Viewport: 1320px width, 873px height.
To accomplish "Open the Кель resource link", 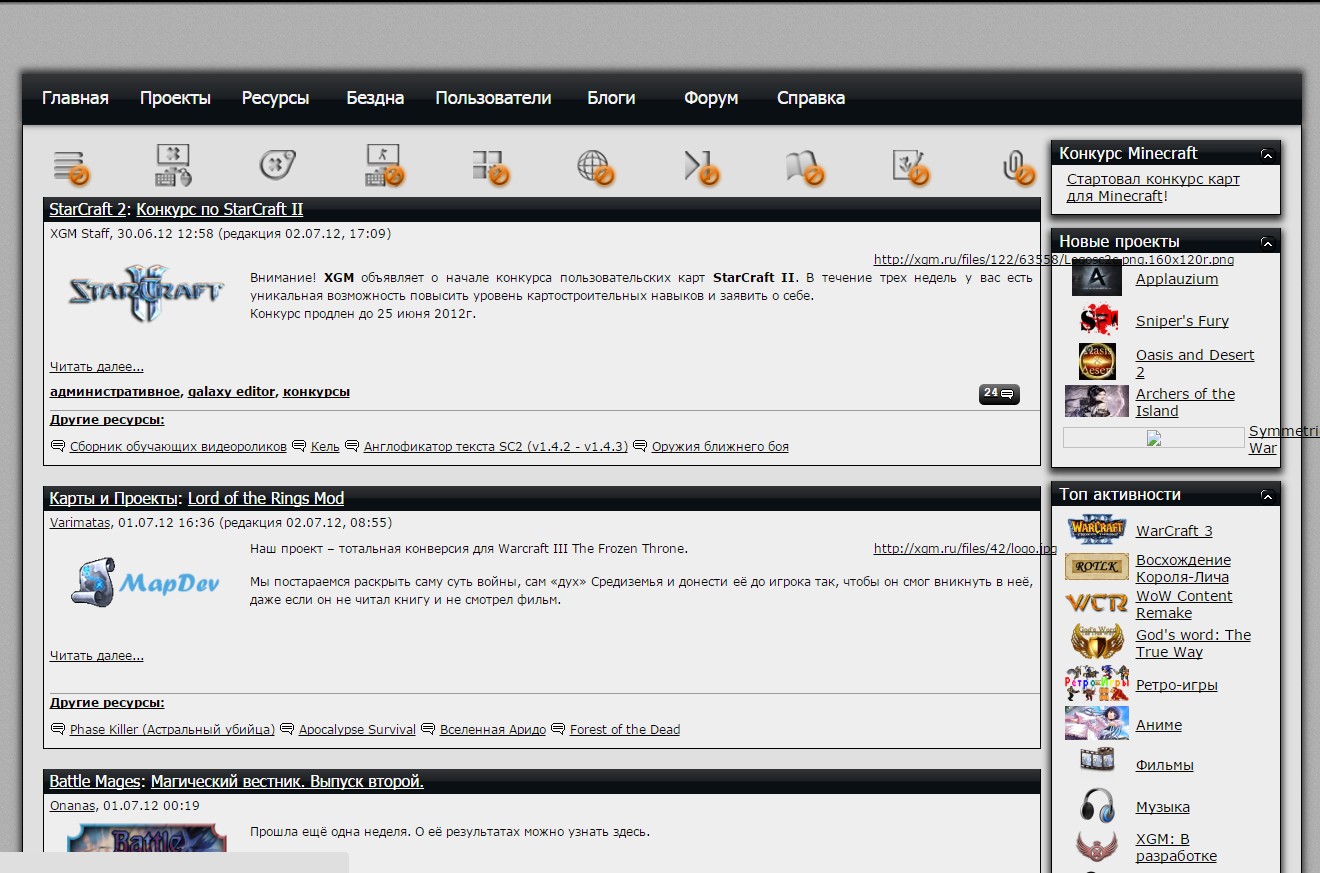I will pyautogui.click(x=325, y=447).
